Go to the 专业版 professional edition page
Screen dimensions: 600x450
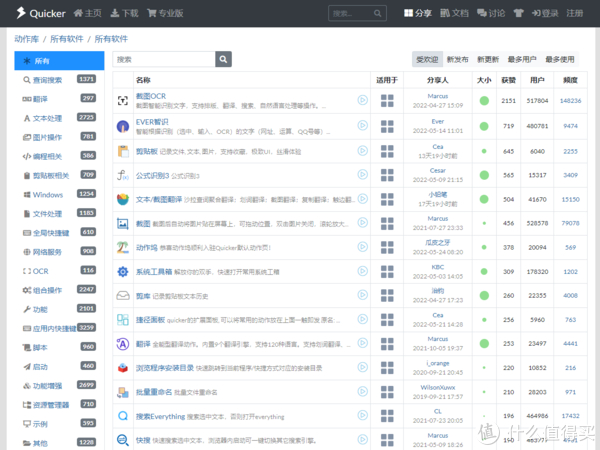click(x=165, y=13)
